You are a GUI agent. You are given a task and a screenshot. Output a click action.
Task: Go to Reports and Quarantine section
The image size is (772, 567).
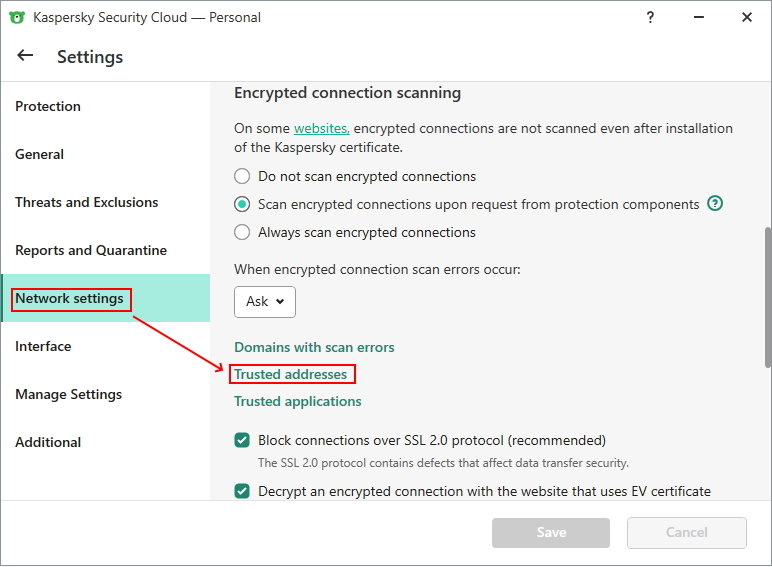pyautogui.click(x=91, y=250)
